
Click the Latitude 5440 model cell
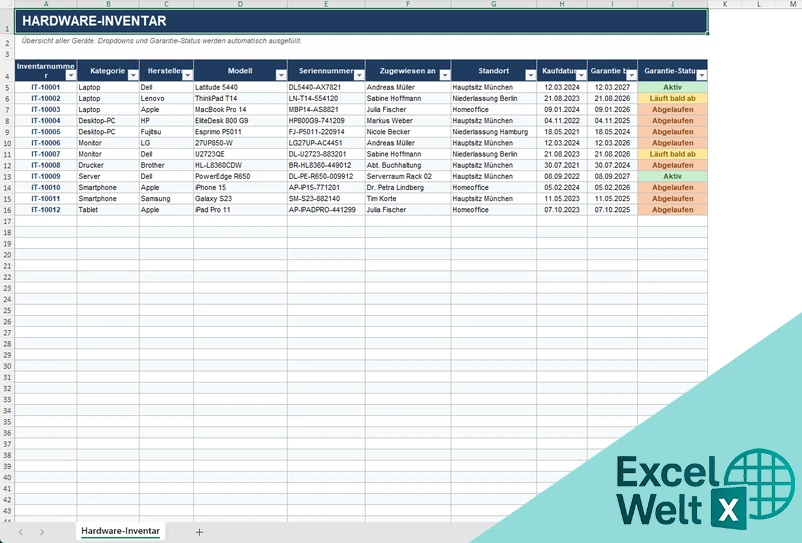(x=240, y=87)
